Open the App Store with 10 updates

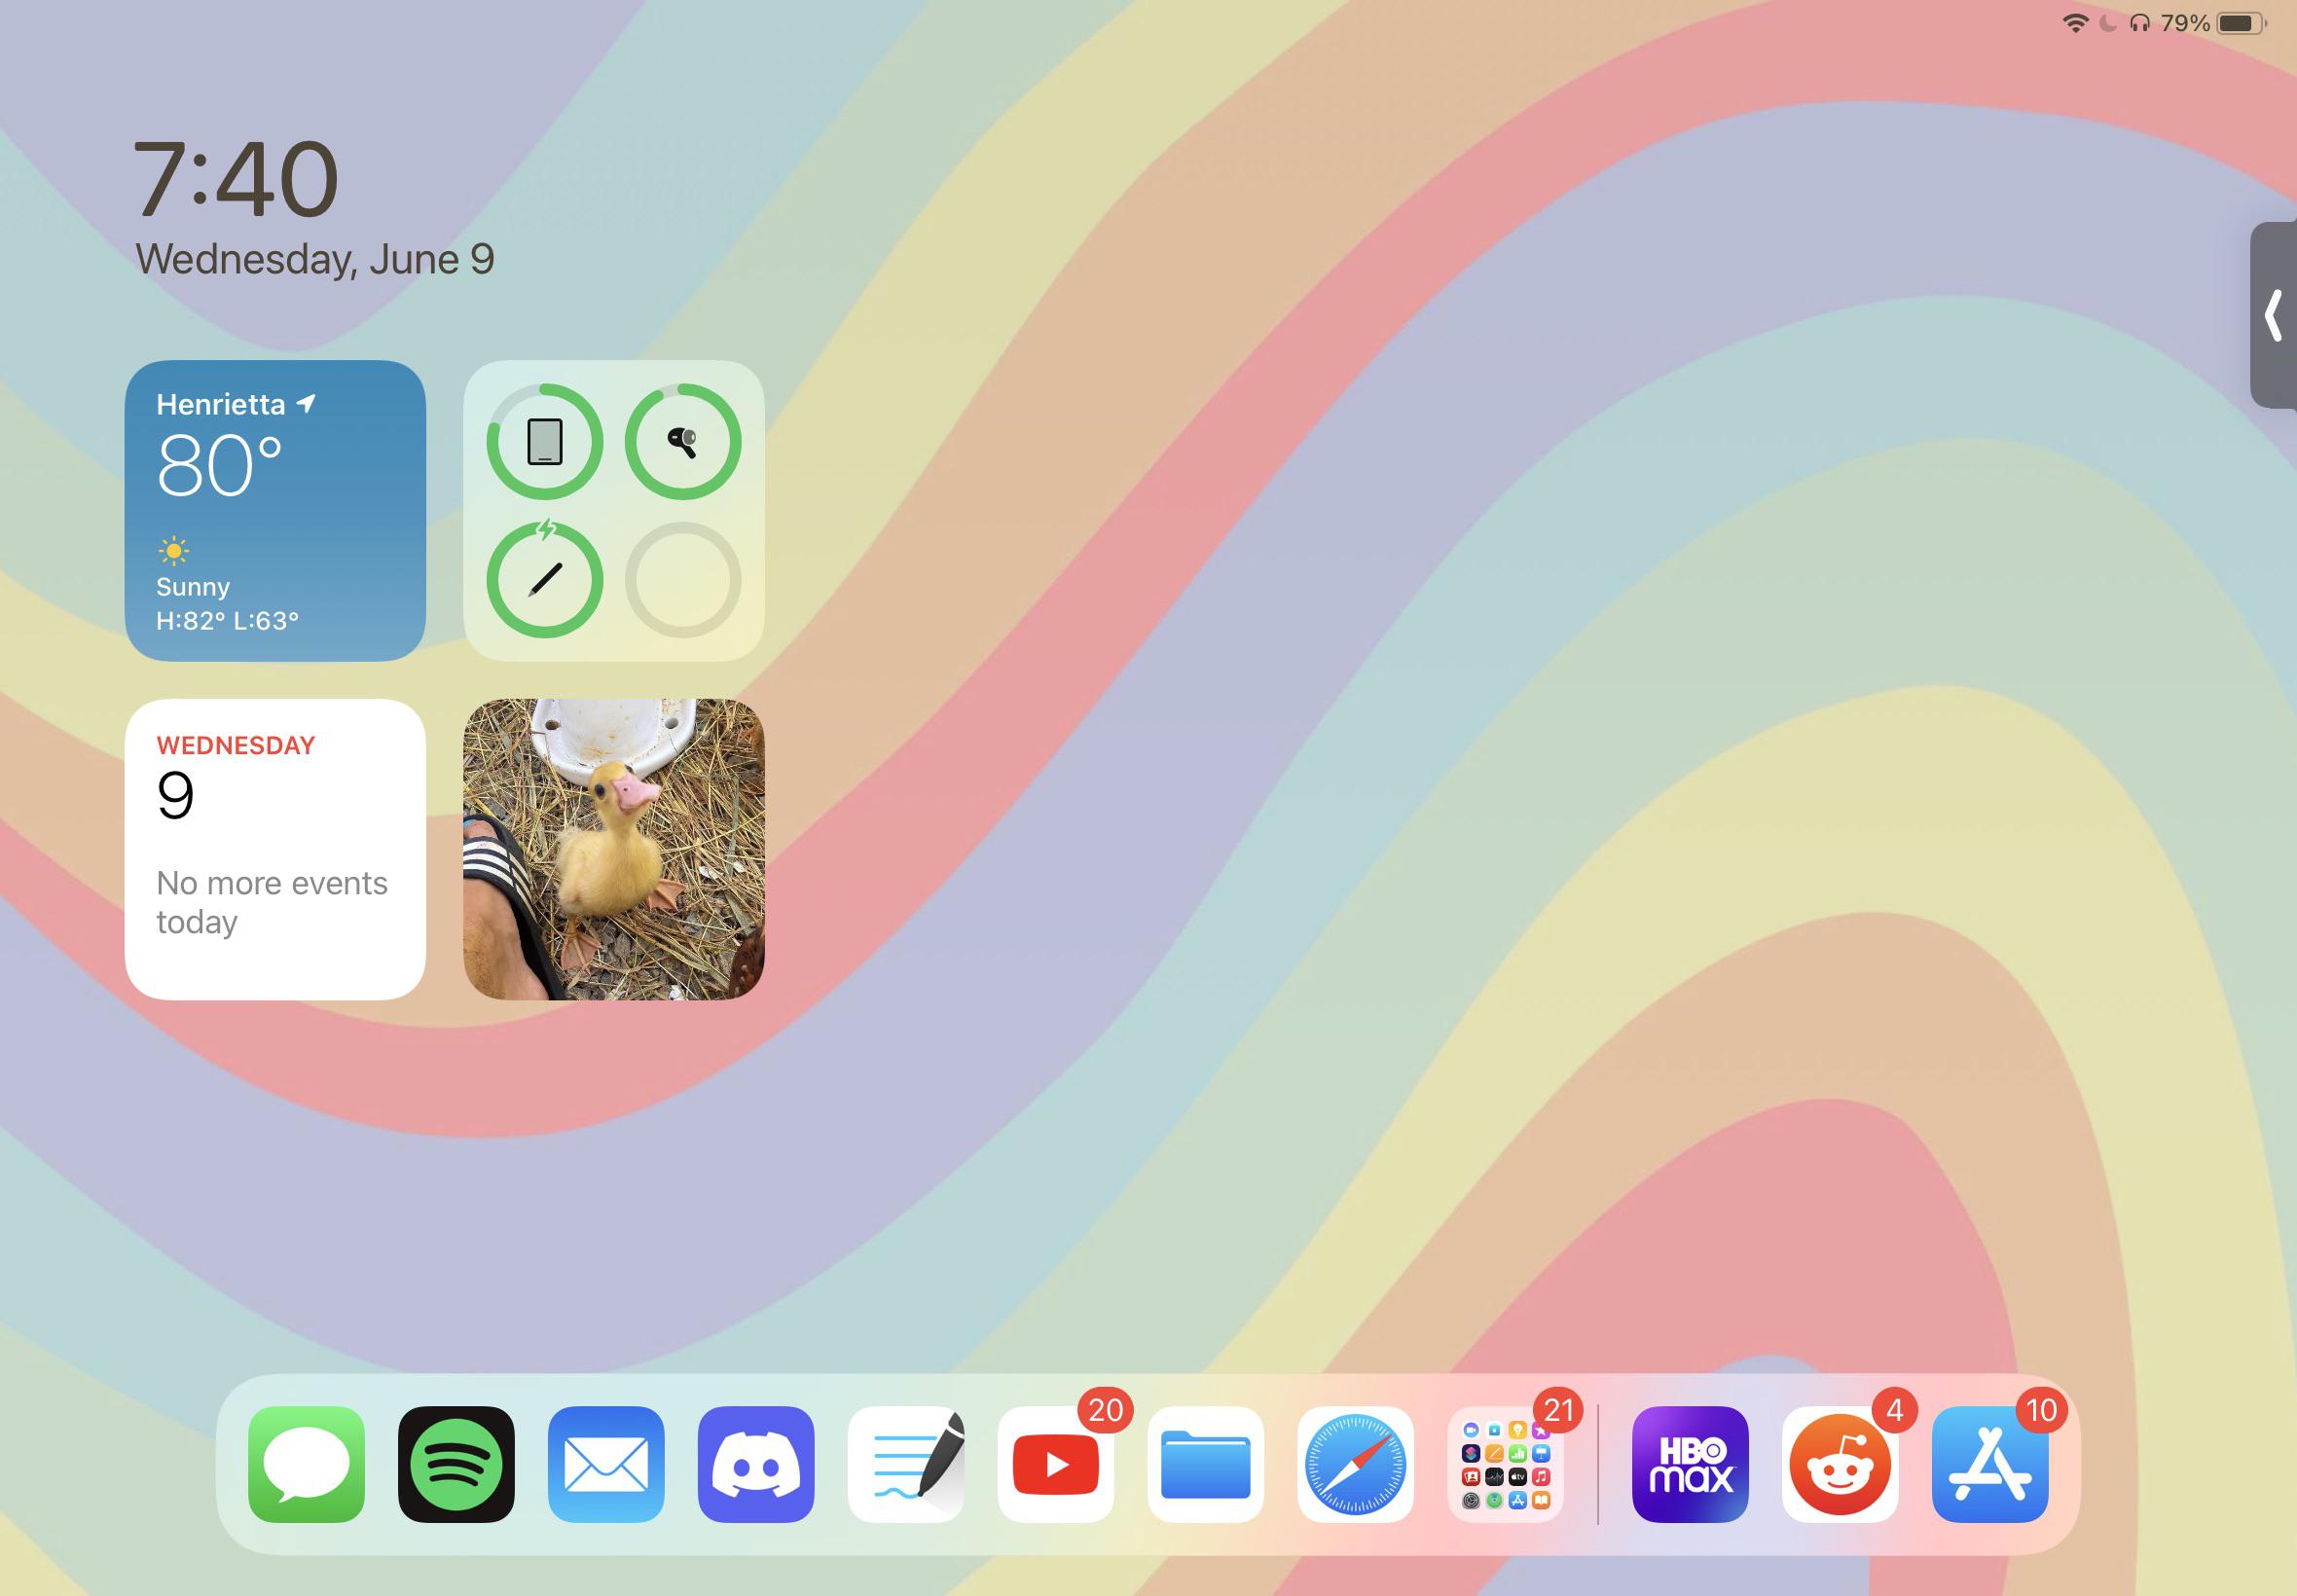(x=1990, y=1464)
